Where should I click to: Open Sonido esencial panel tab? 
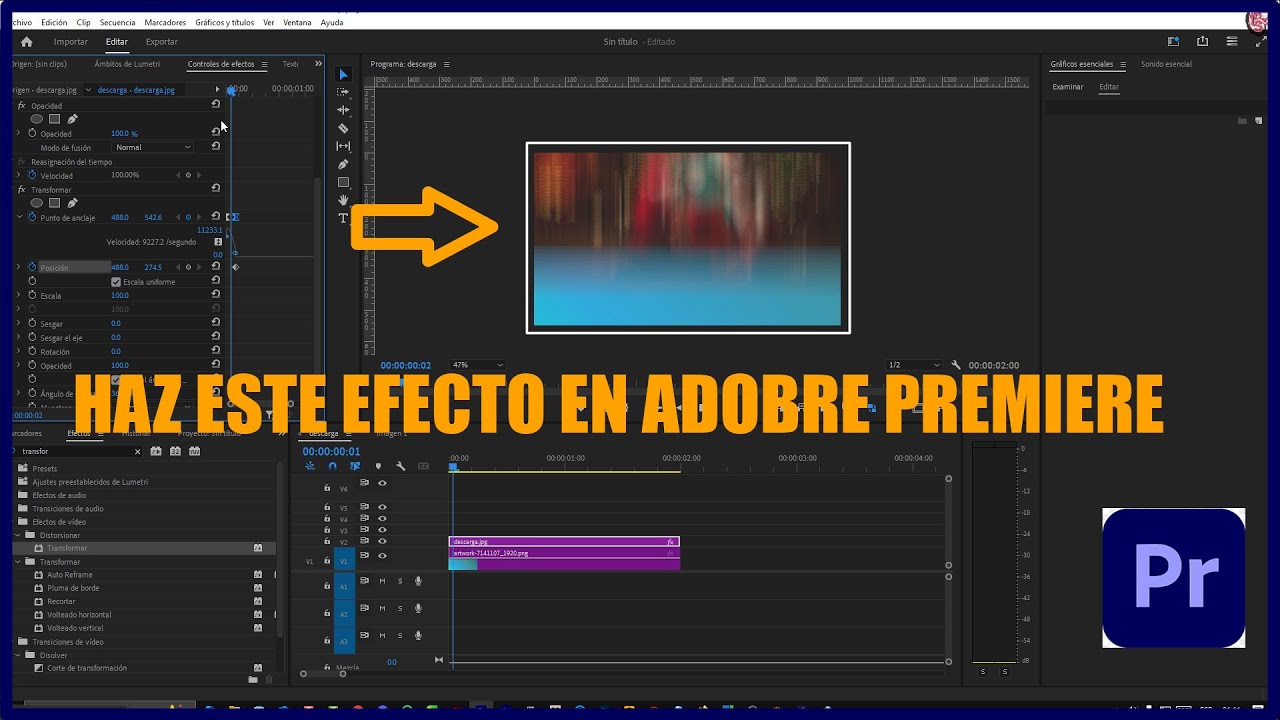tap(1166, 64)
